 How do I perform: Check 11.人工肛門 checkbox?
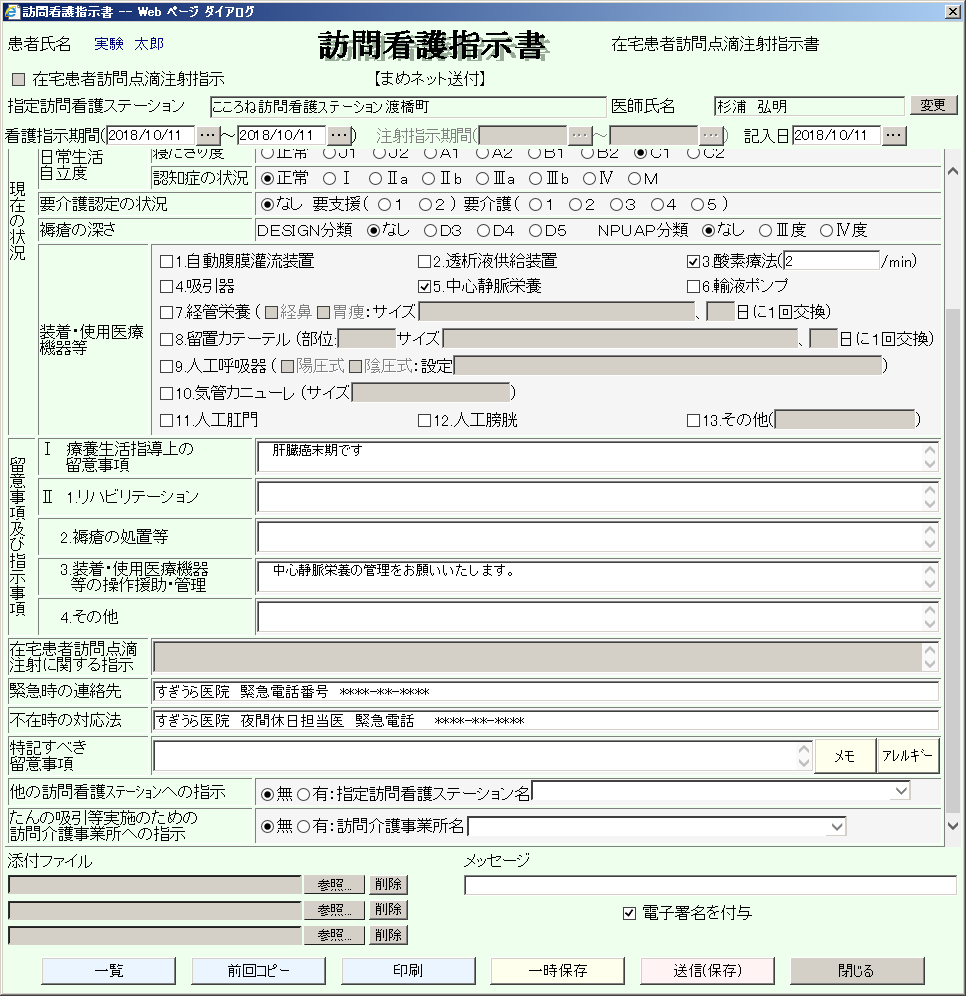point(166,421)
